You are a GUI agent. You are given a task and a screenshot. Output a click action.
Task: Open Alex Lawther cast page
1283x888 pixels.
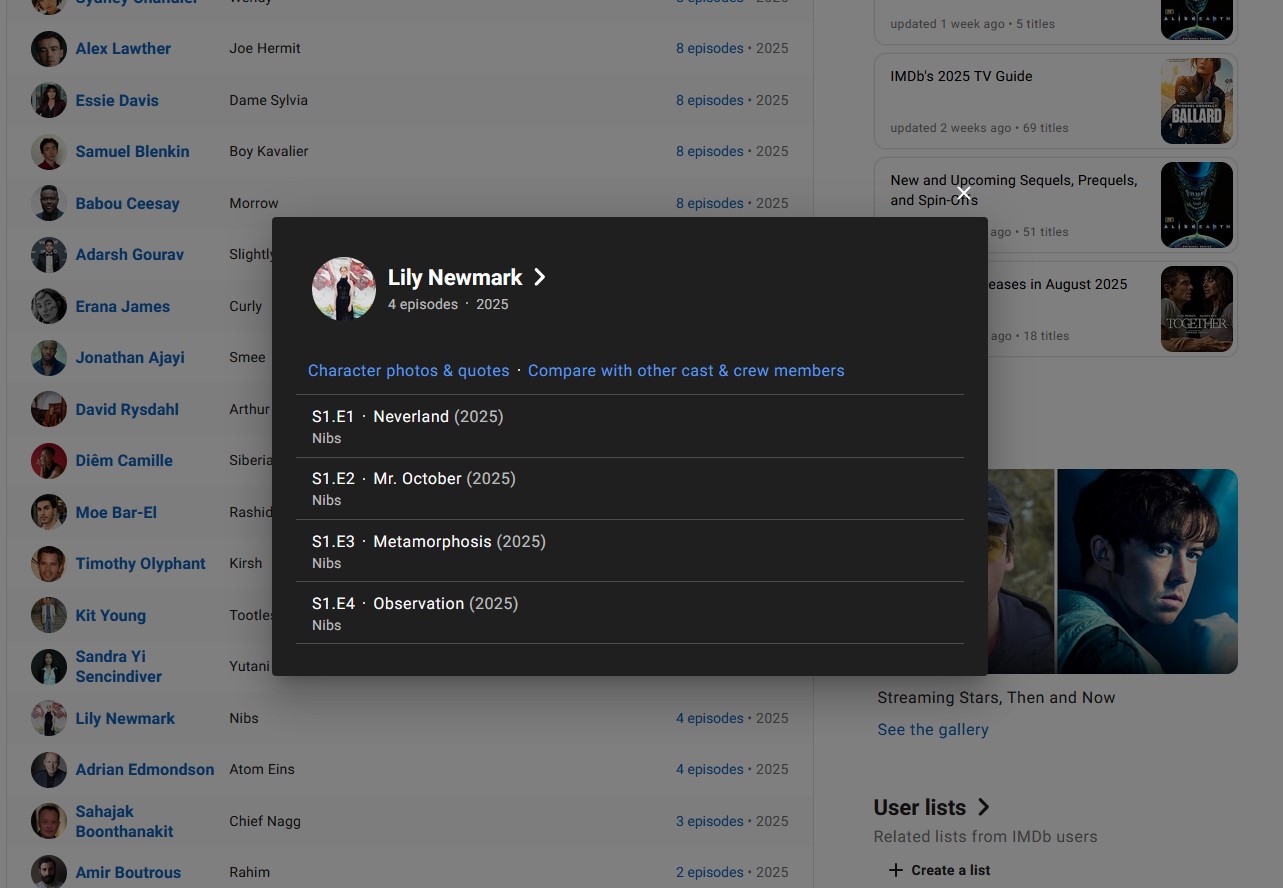pyautogui.click(x=123, y=48)
